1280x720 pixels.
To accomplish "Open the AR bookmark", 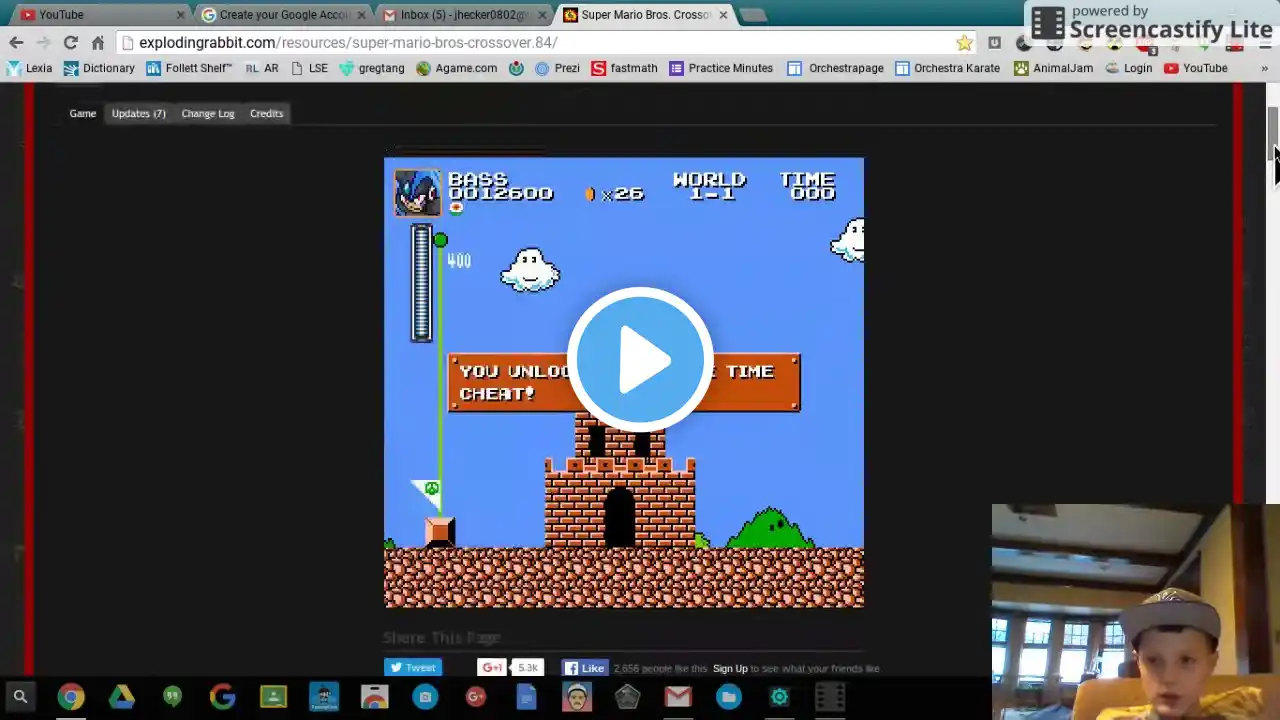I will [262, 68].
